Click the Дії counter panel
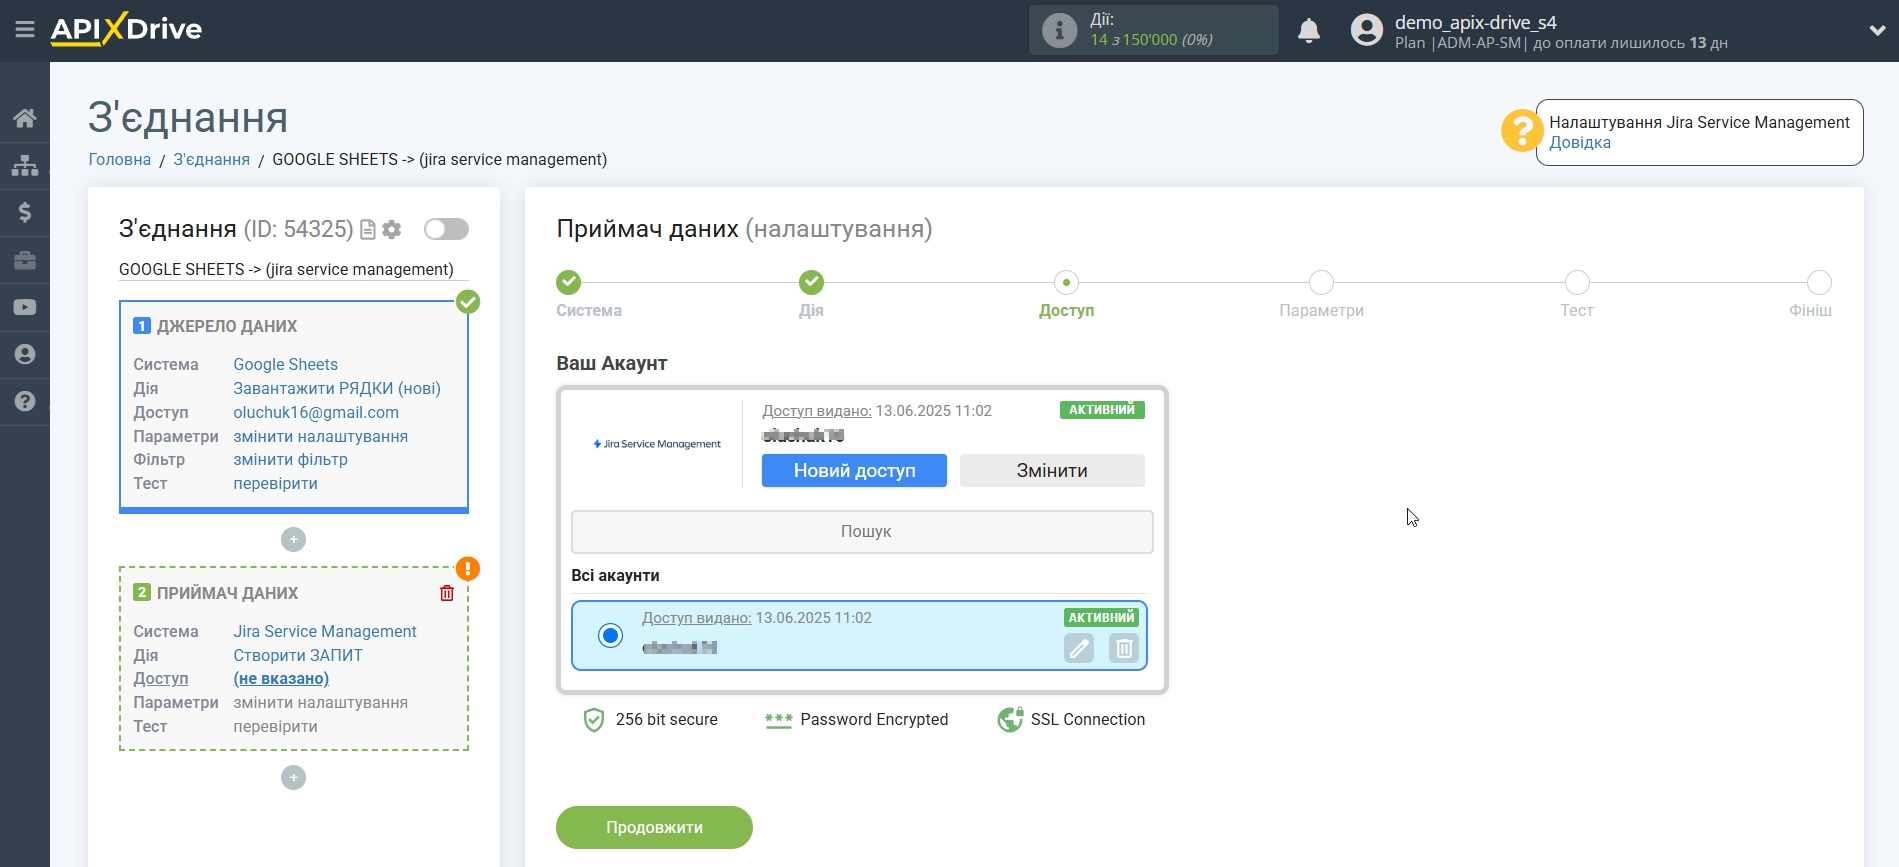 (1154, 30)
